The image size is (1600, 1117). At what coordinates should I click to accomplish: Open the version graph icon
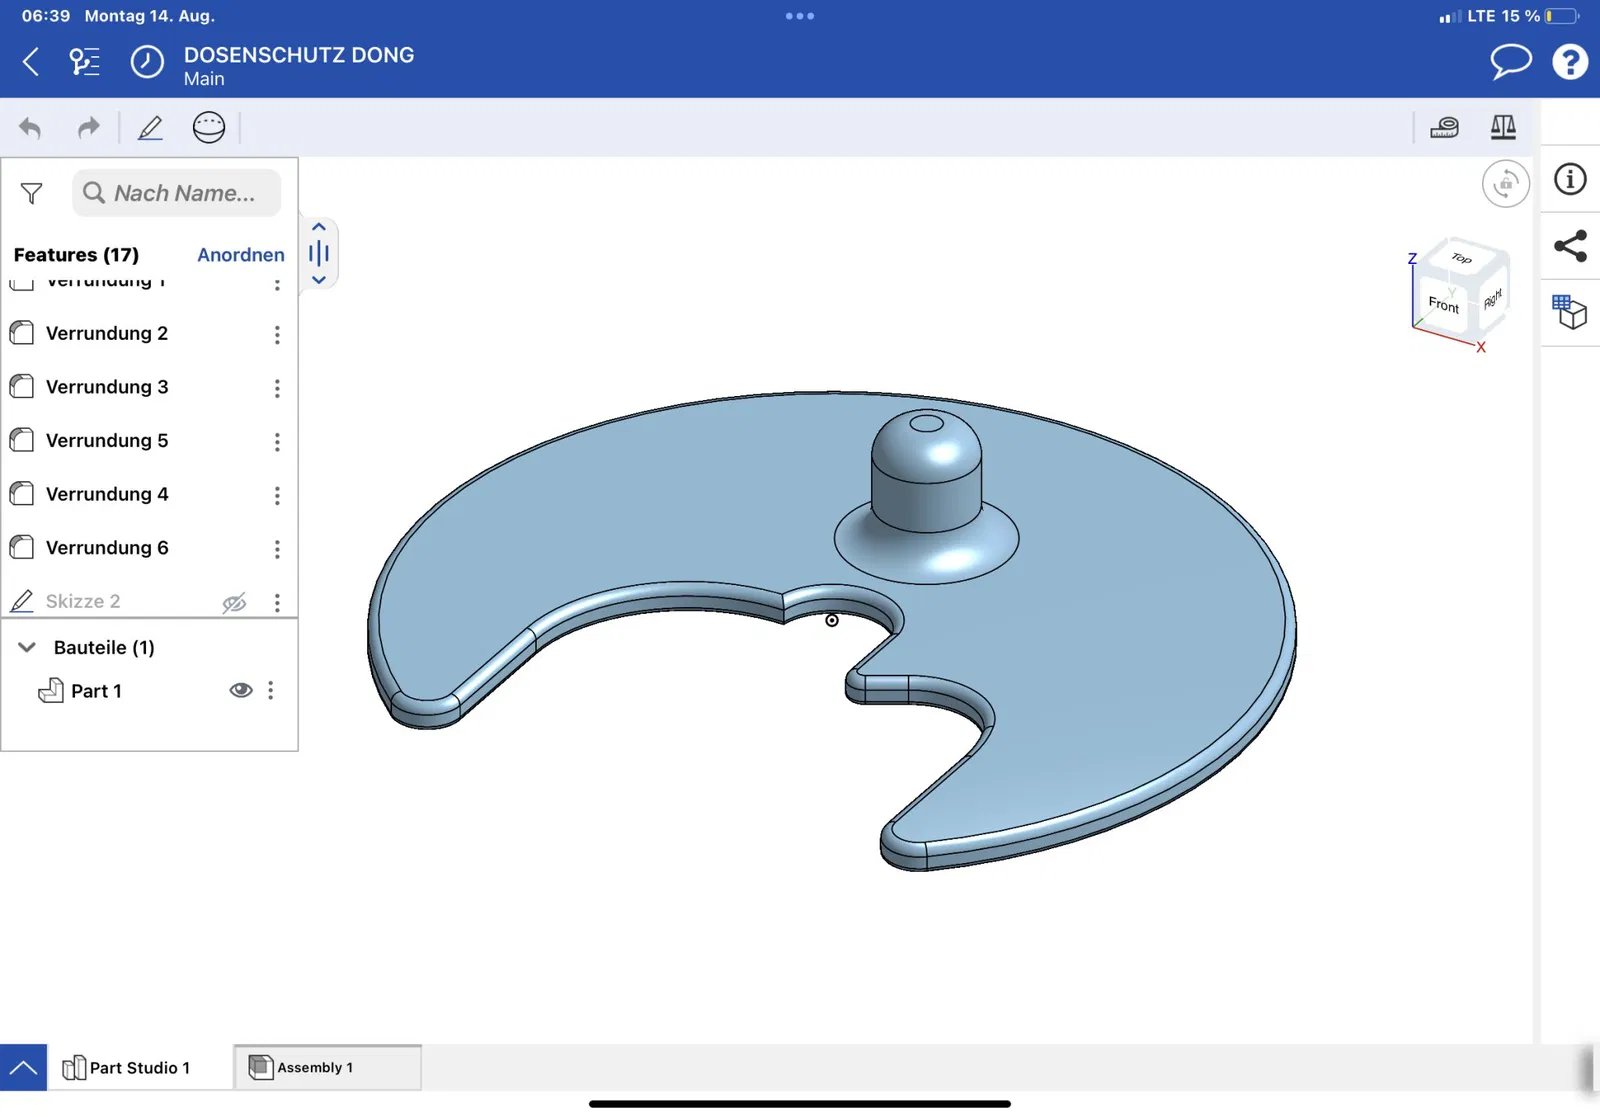pyautogui.click(x=85, y=62)
